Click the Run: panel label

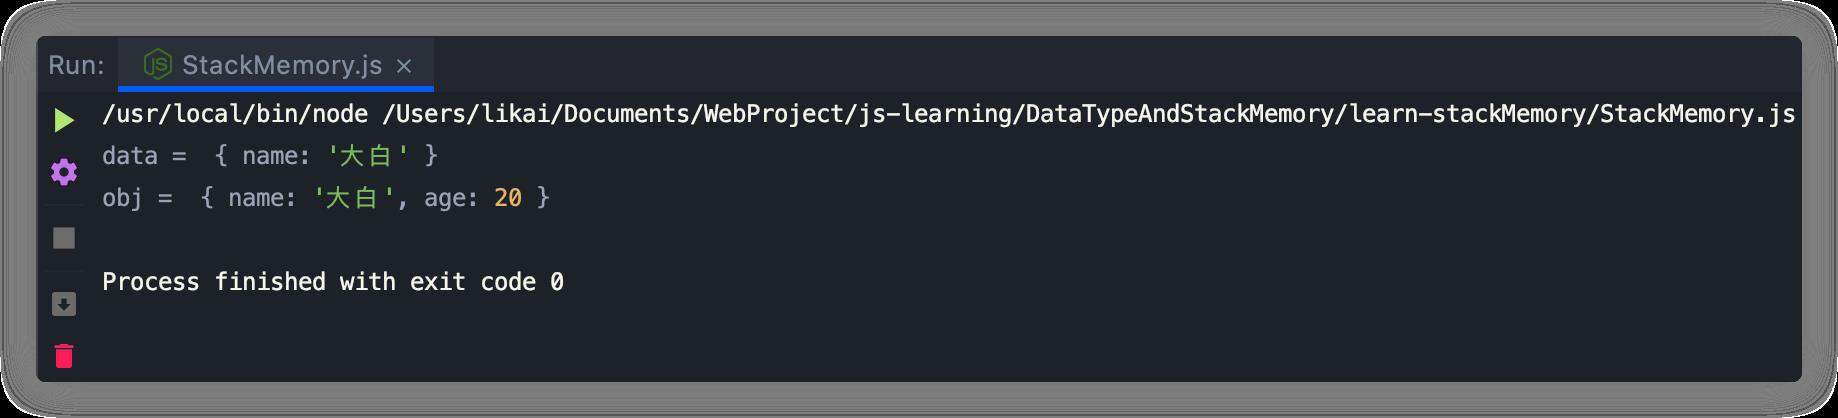[x=76, y=65]
